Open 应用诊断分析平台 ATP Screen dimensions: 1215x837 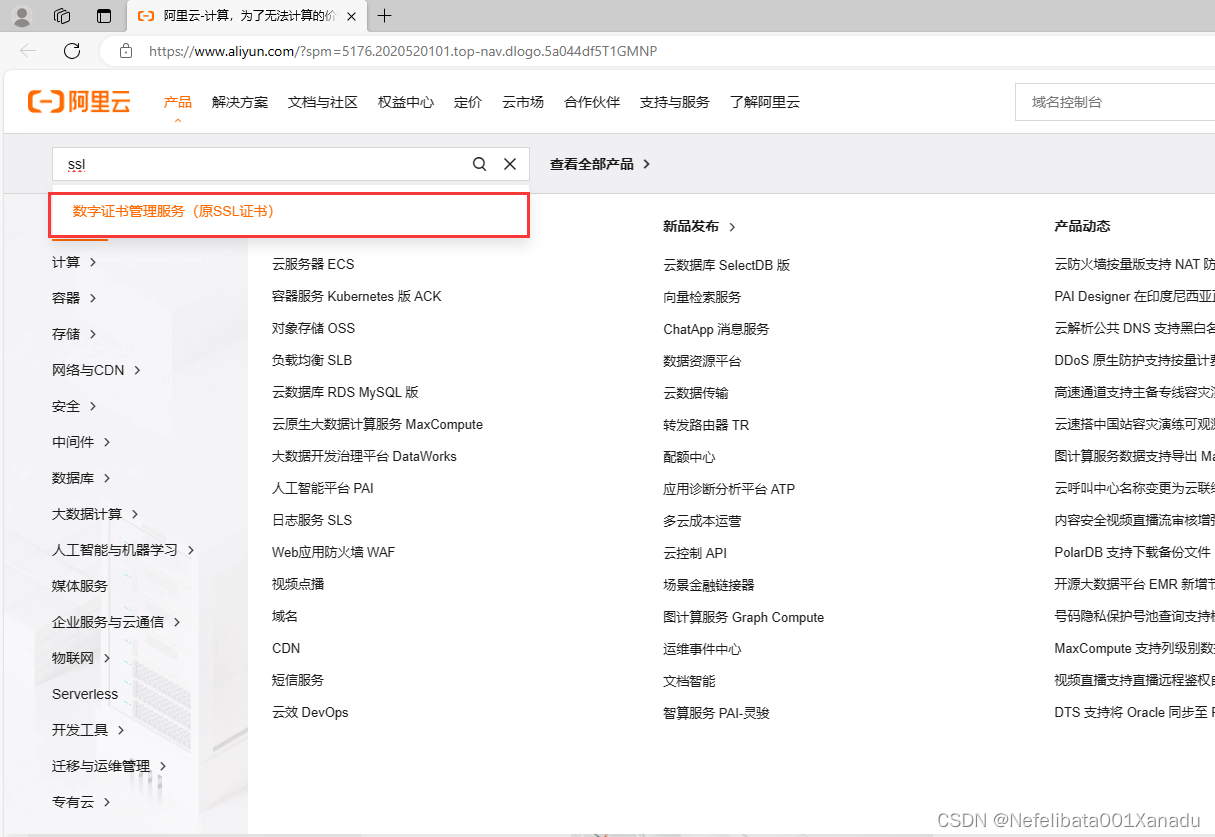(729, 489)
